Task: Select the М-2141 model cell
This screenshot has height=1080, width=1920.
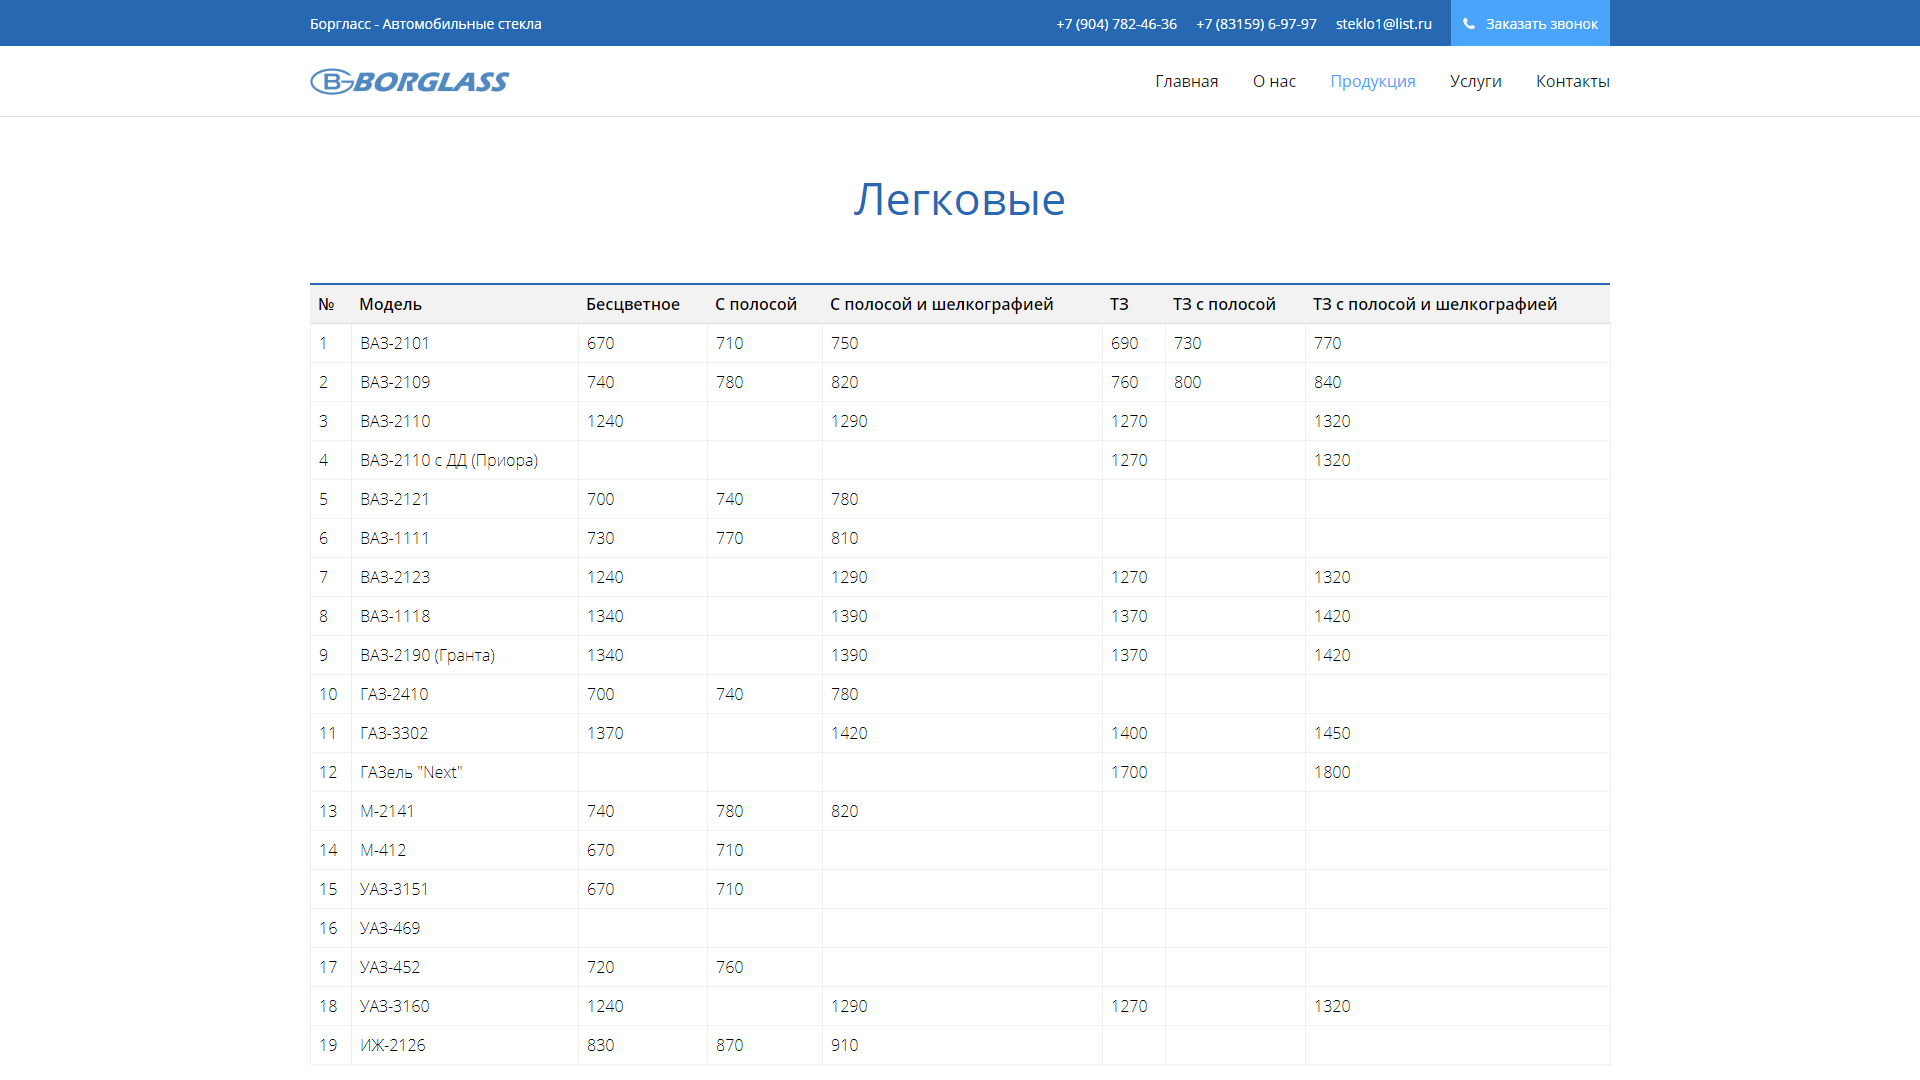Action: point(465,811)
